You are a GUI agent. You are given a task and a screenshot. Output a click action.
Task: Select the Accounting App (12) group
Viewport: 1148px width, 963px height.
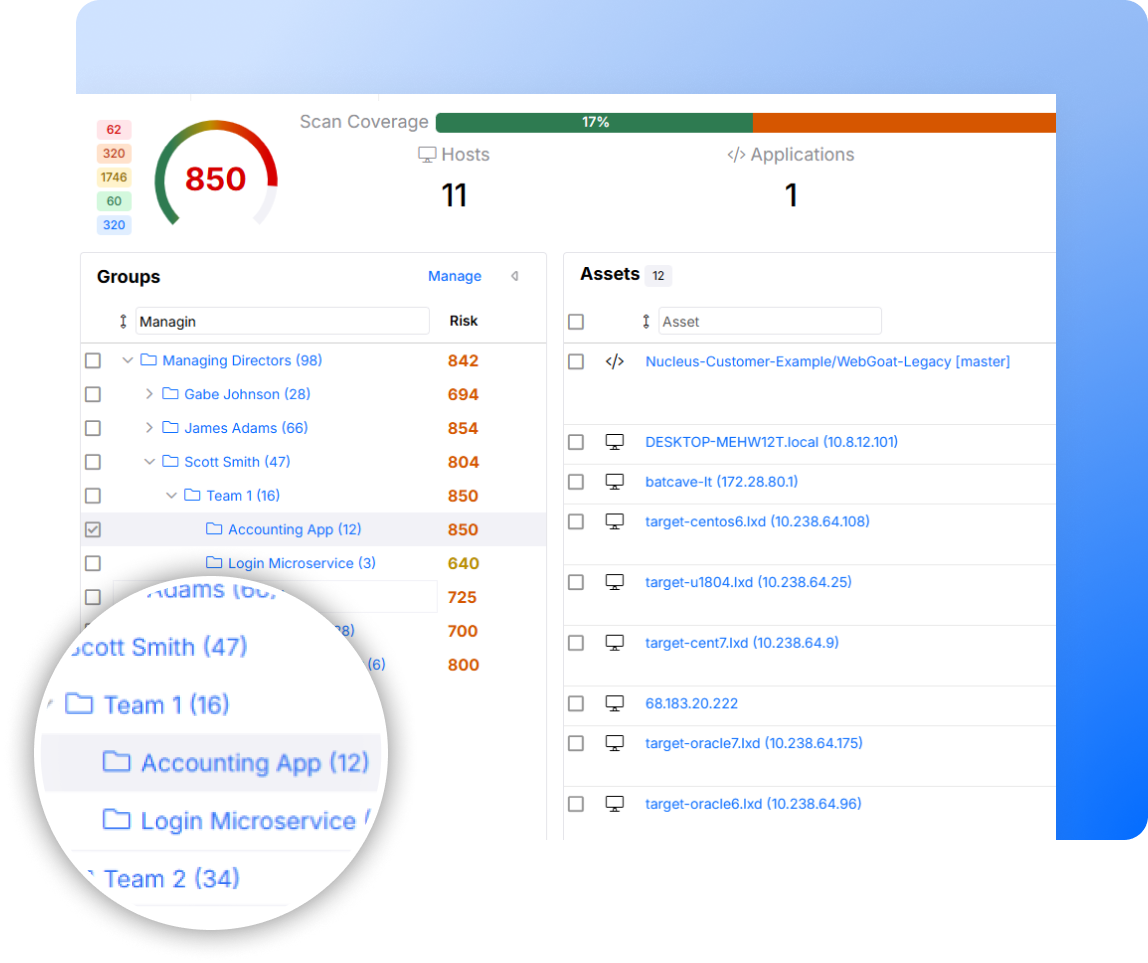point(294,529)
